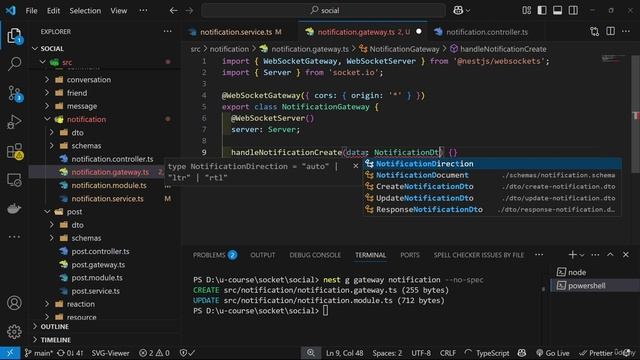
Task: Create a new terminal with plus
Action: click(572, 255)
